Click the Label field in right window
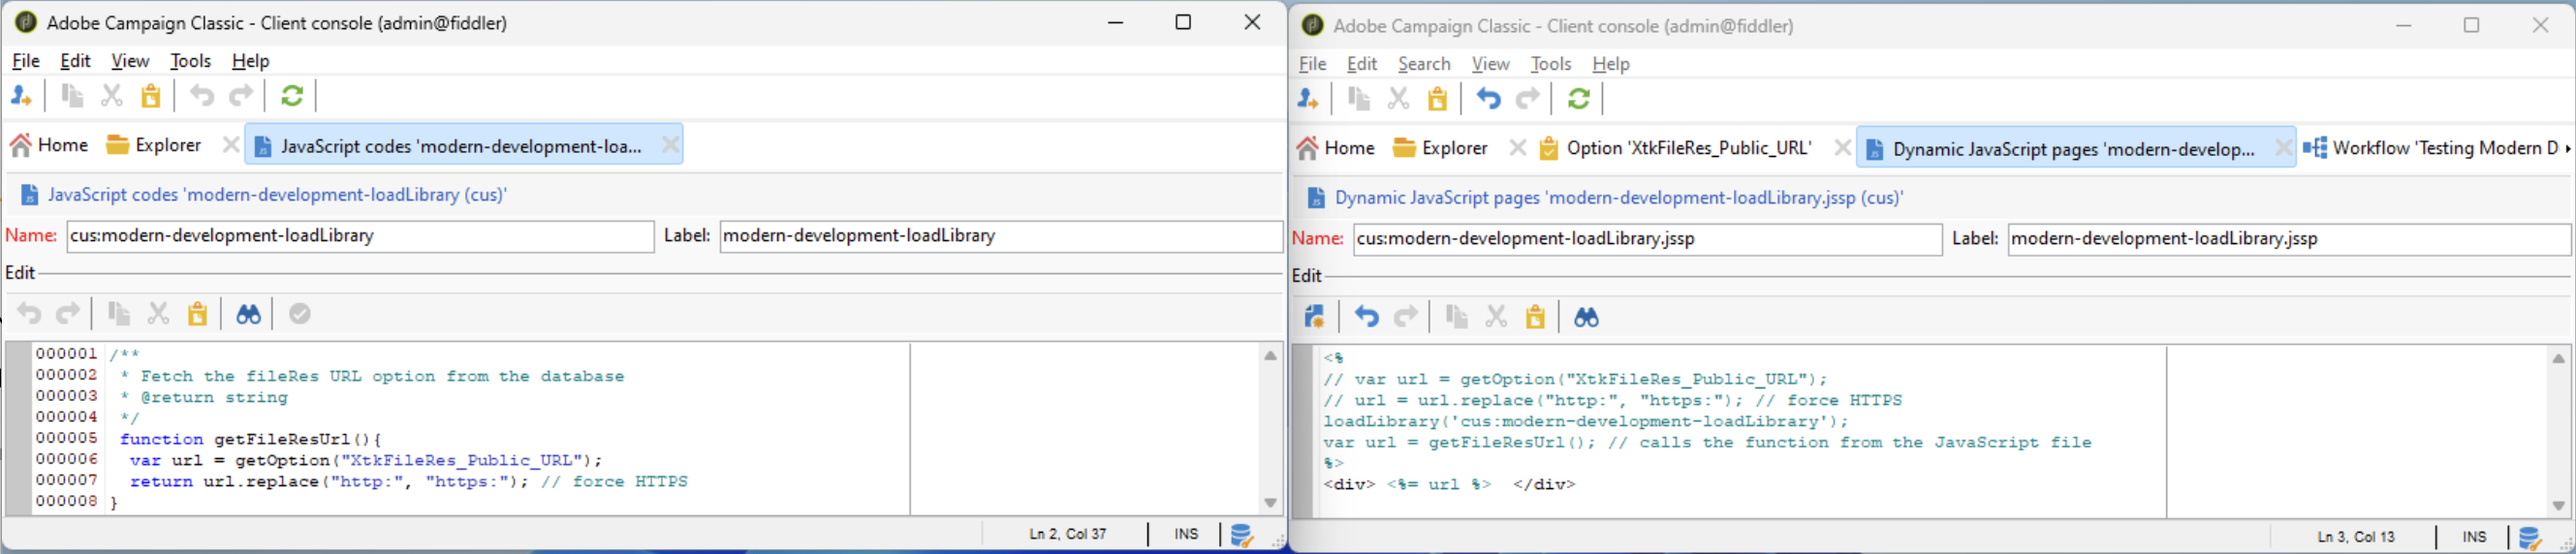The width and height of the screenshot is (2576, 554). click(2289, 239)
